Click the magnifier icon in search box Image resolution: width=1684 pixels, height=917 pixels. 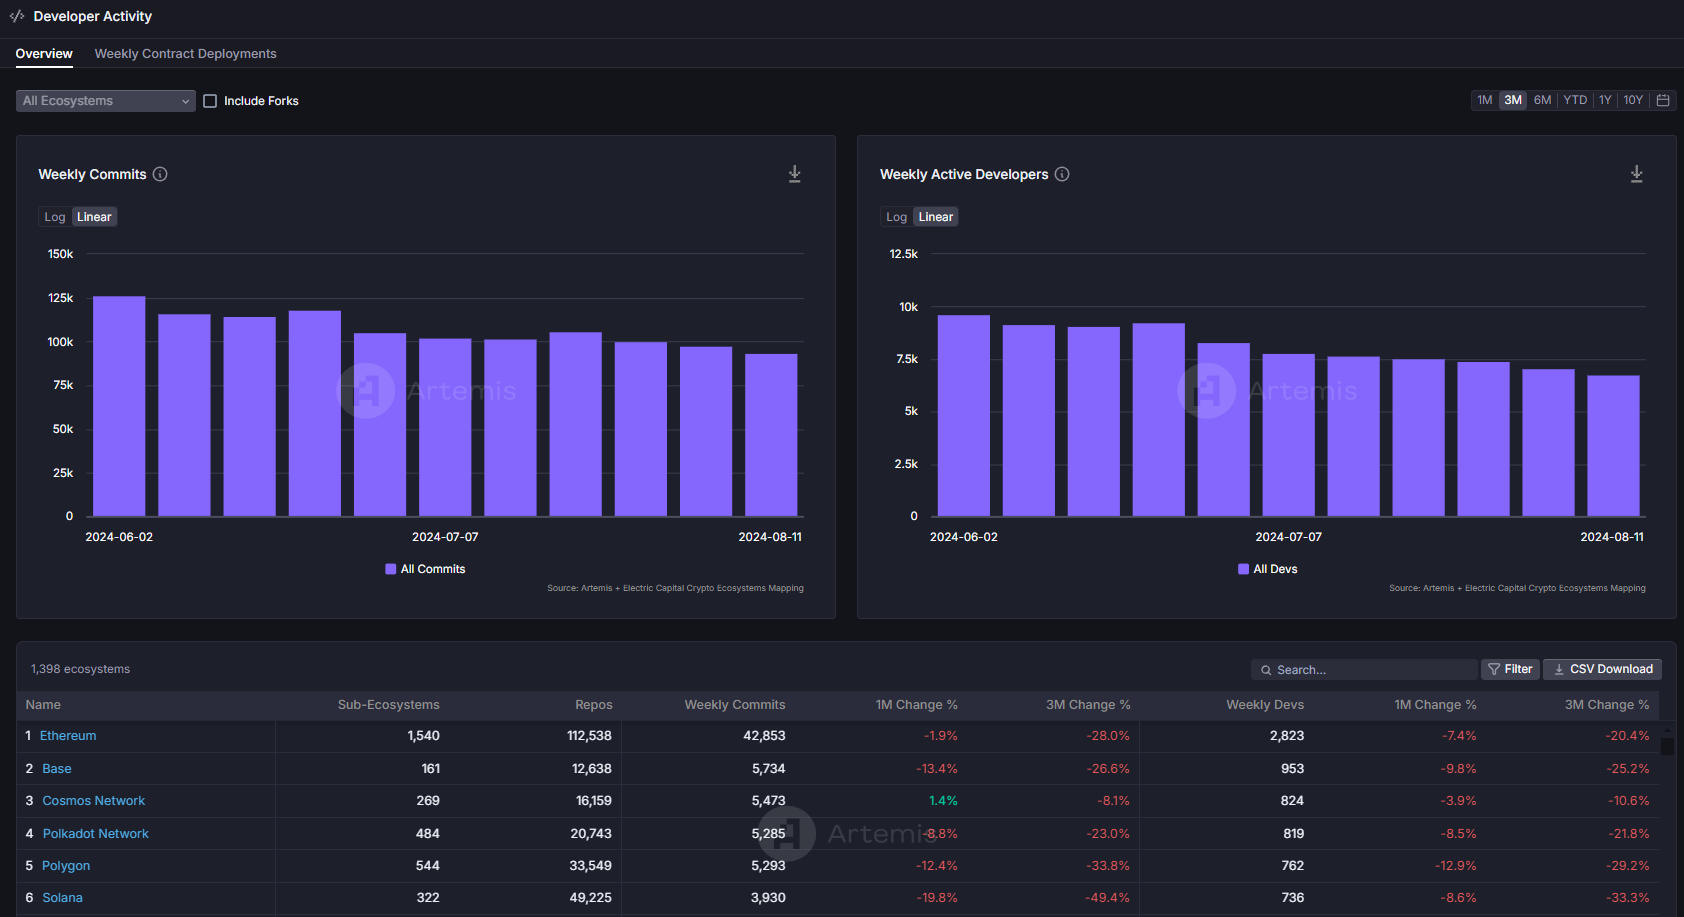pos(1266,670)
